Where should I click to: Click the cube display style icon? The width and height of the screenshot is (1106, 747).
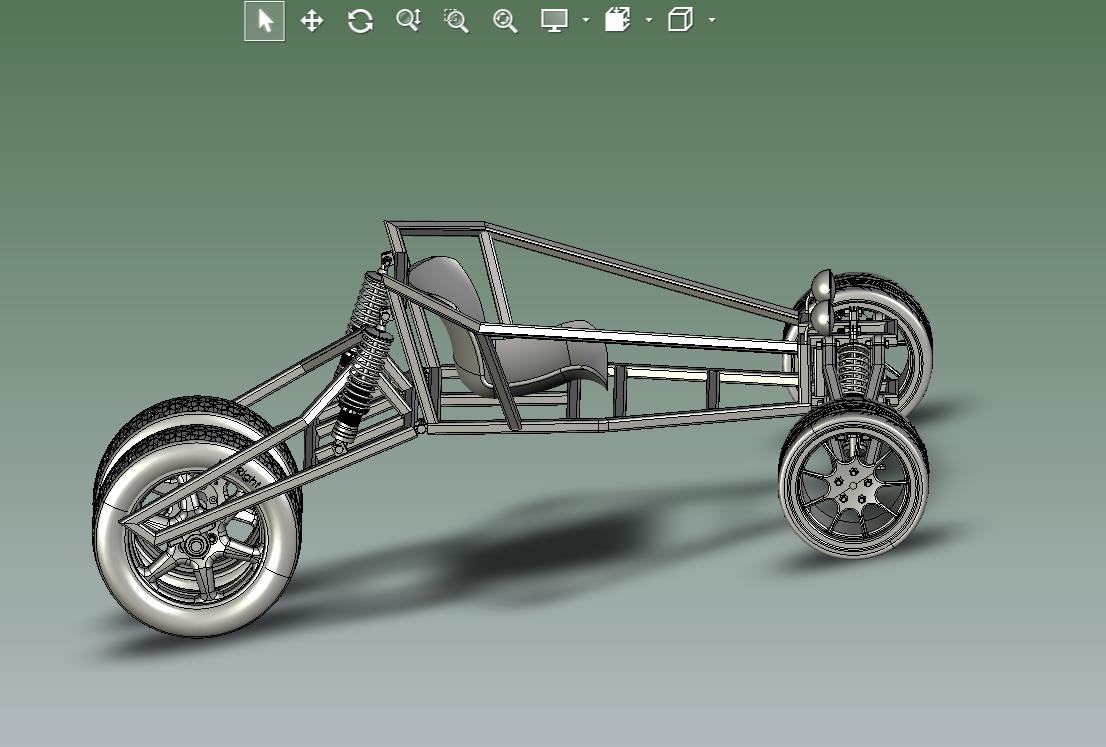point(680,21)
